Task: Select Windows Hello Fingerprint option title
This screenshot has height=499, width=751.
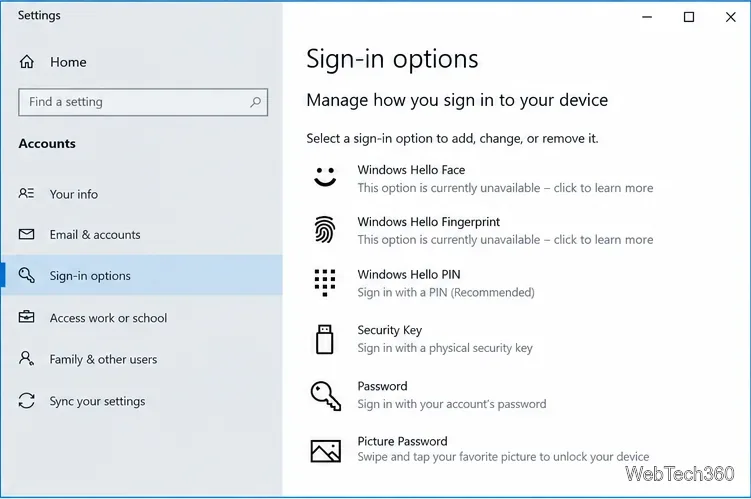Action: click(x=429, y=222)
